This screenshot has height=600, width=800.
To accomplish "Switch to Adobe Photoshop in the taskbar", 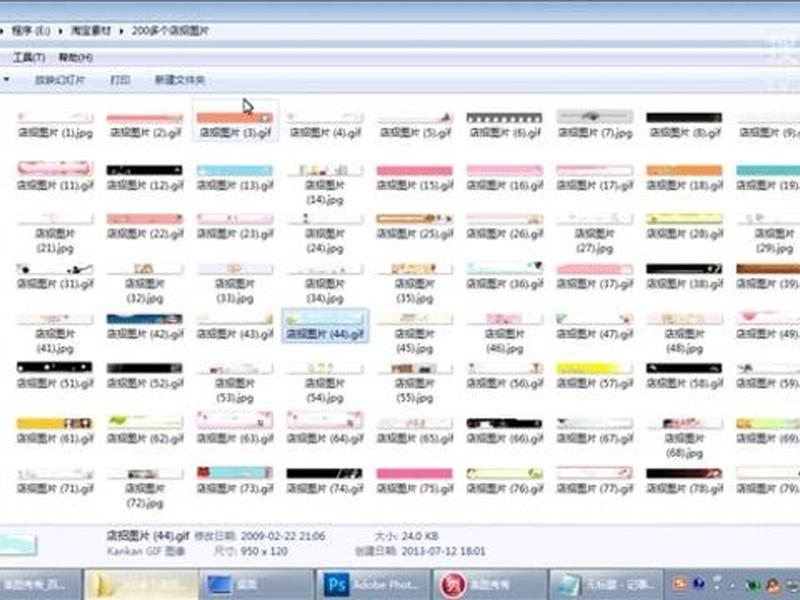I will pyautogui.click(x=373, y=585).
